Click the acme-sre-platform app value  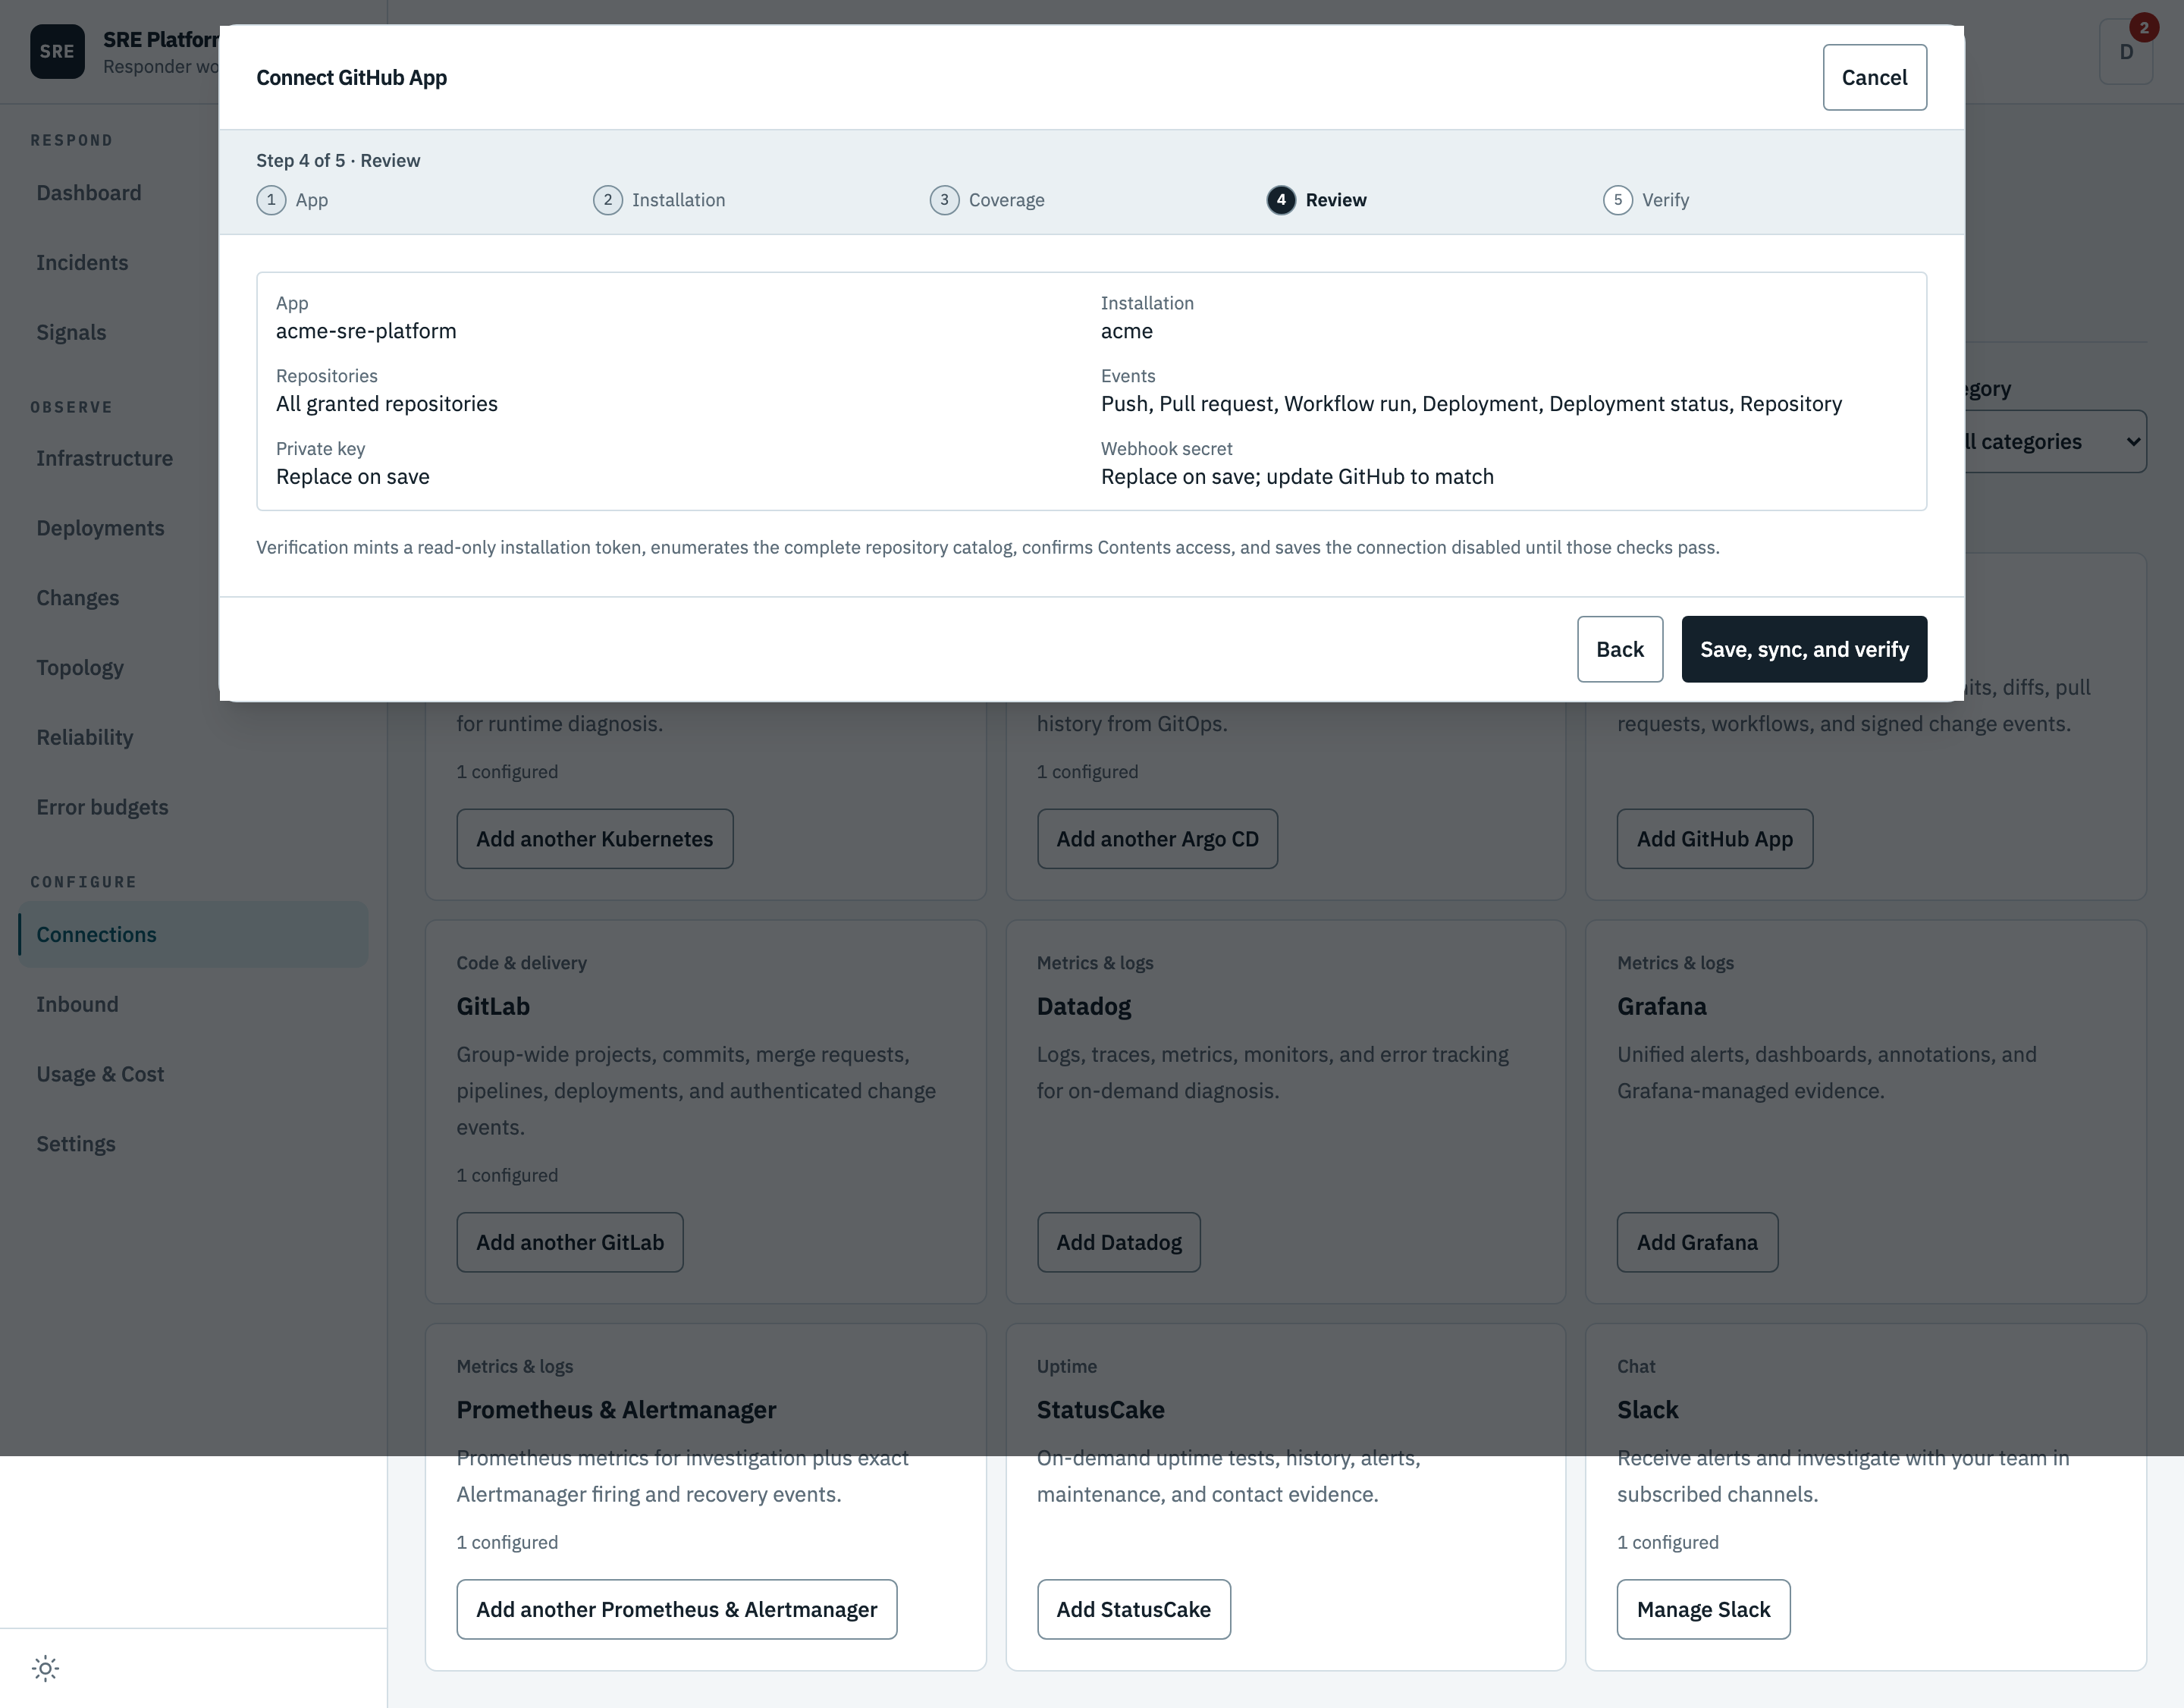point(366,331)
